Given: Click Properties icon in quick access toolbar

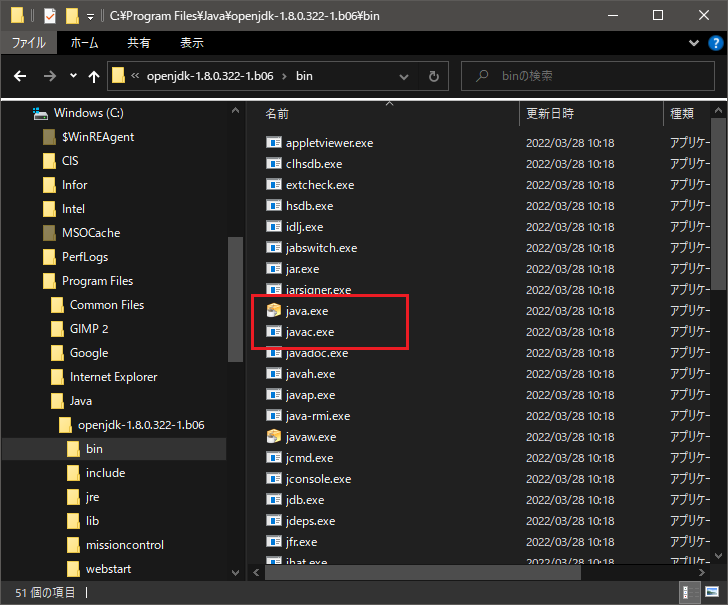Looking at the screenshot, I should [50, 17].
